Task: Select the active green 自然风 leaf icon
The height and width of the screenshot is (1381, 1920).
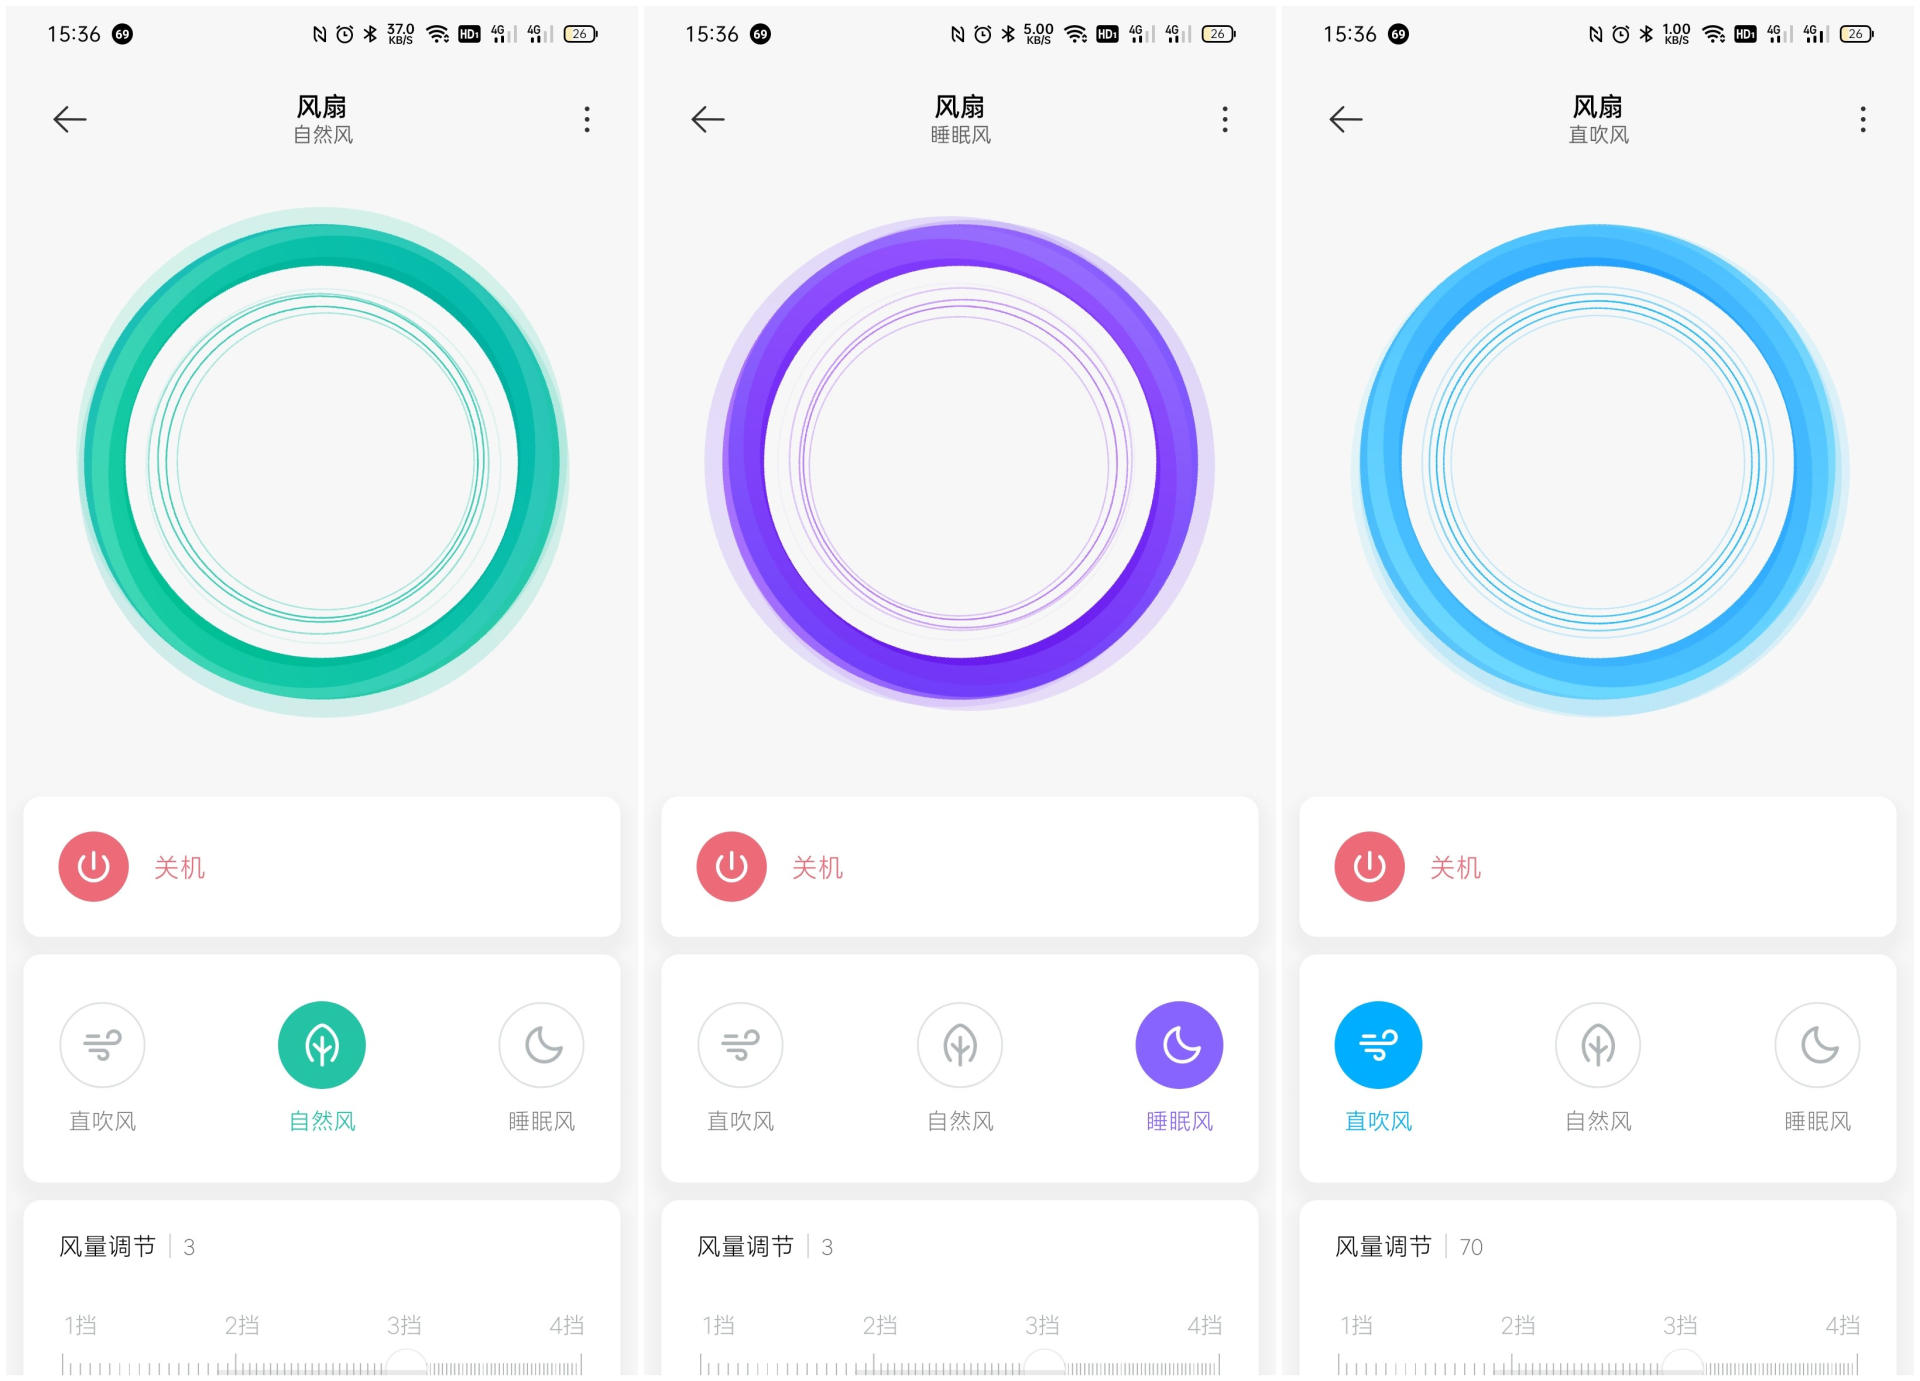Action: (x=322, y=1045)
